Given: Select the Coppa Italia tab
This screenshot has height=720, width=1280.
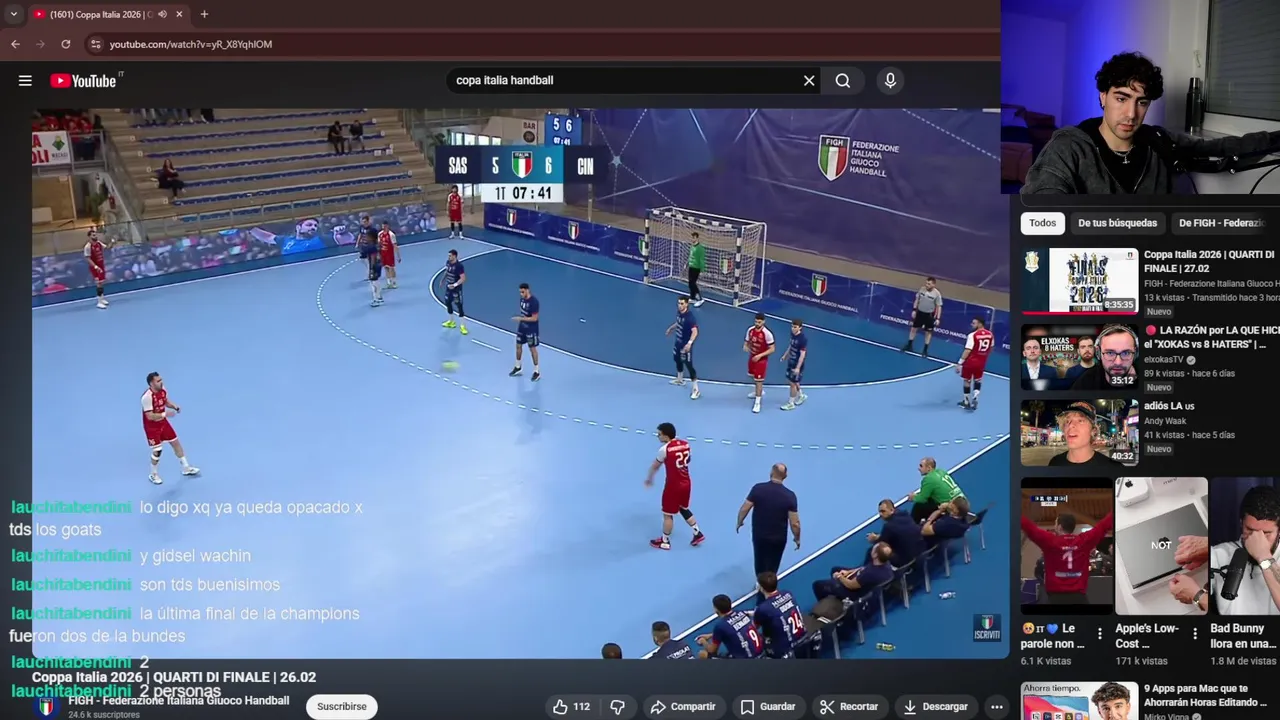Looking at the screenshot, I should pos(100,14).
